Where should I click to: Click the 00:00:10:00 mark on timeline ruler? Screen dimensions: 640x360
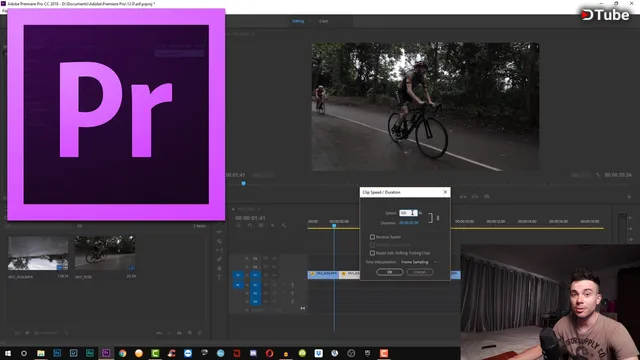pos(464,221)
